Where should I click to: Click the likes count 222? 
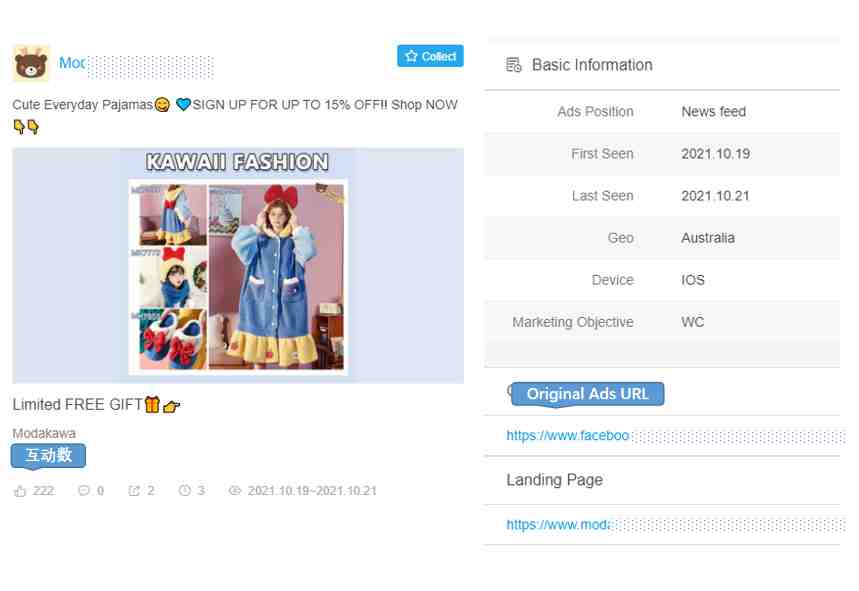(x=43, y=491)
